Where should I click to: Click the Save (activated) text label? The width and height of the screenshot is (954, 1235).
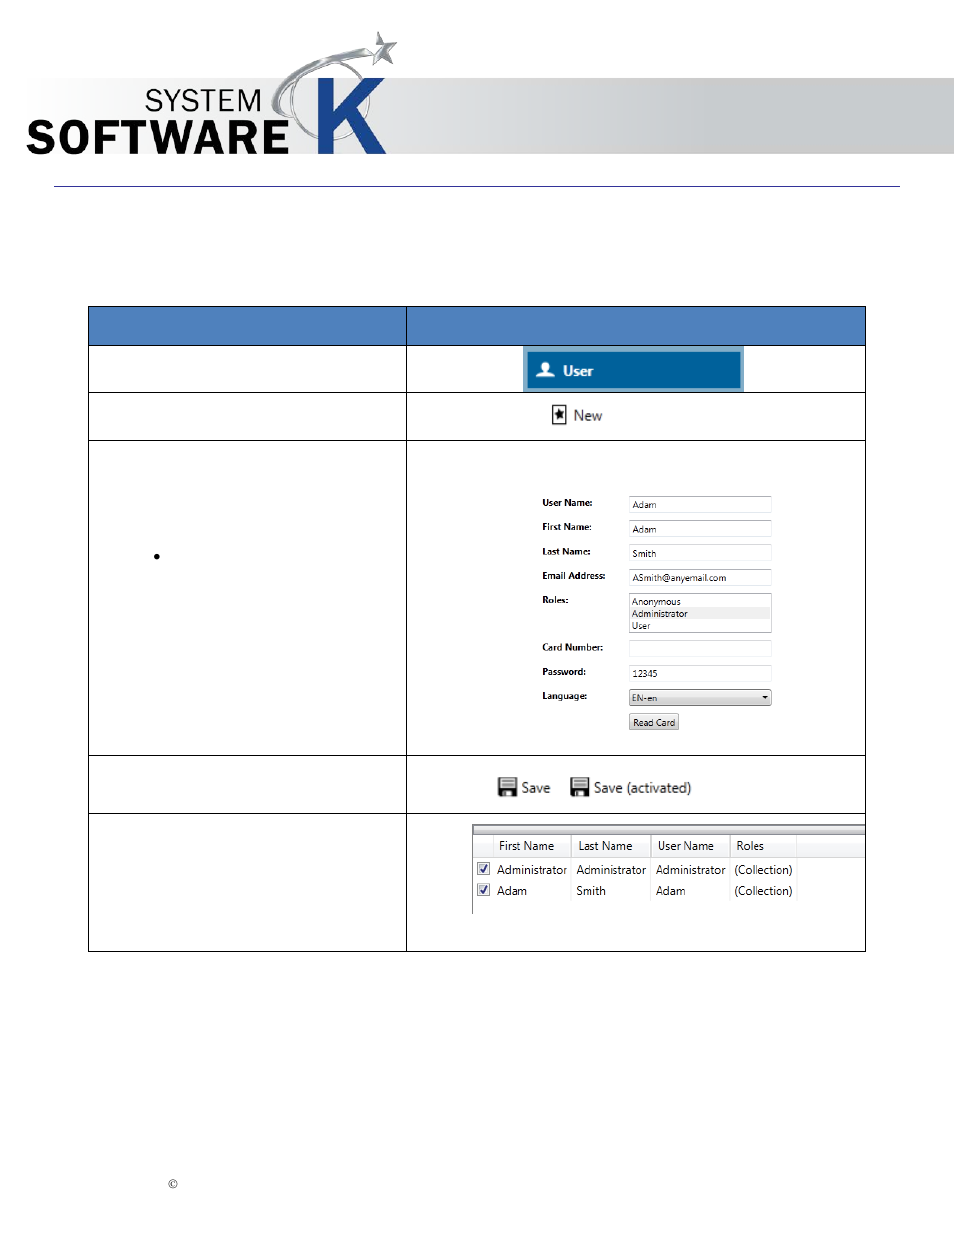[642, 788]
